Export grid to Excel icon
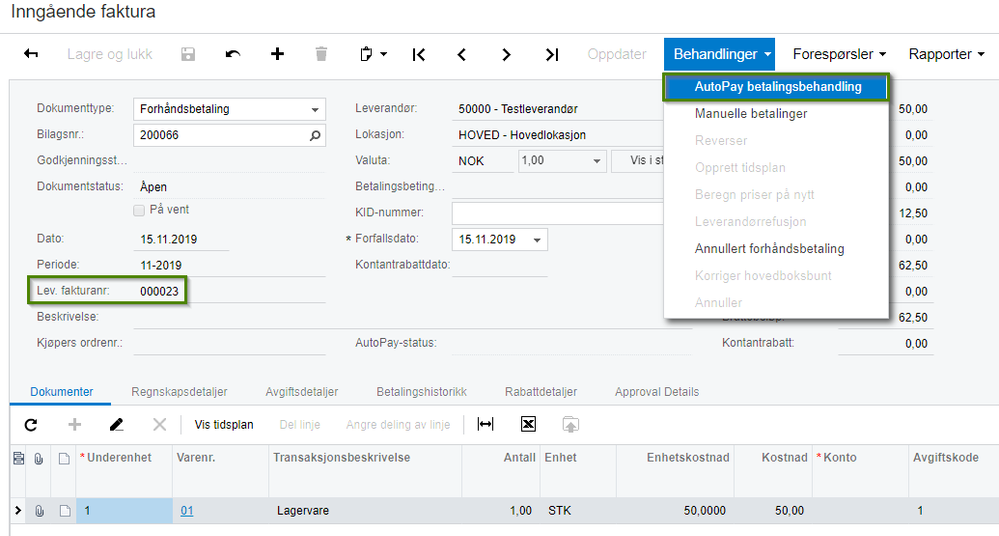 (x=528, y=424)
